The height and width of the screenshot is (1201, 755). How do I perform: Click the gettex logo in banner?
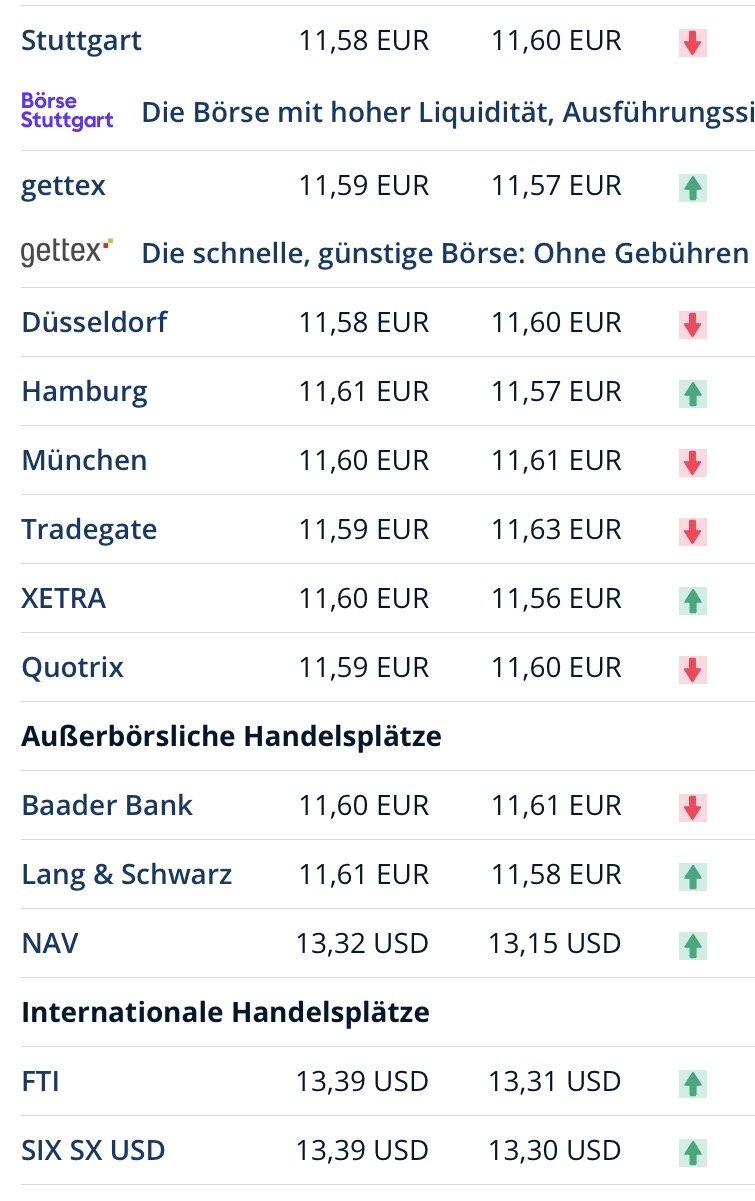[x=67, y=251]
